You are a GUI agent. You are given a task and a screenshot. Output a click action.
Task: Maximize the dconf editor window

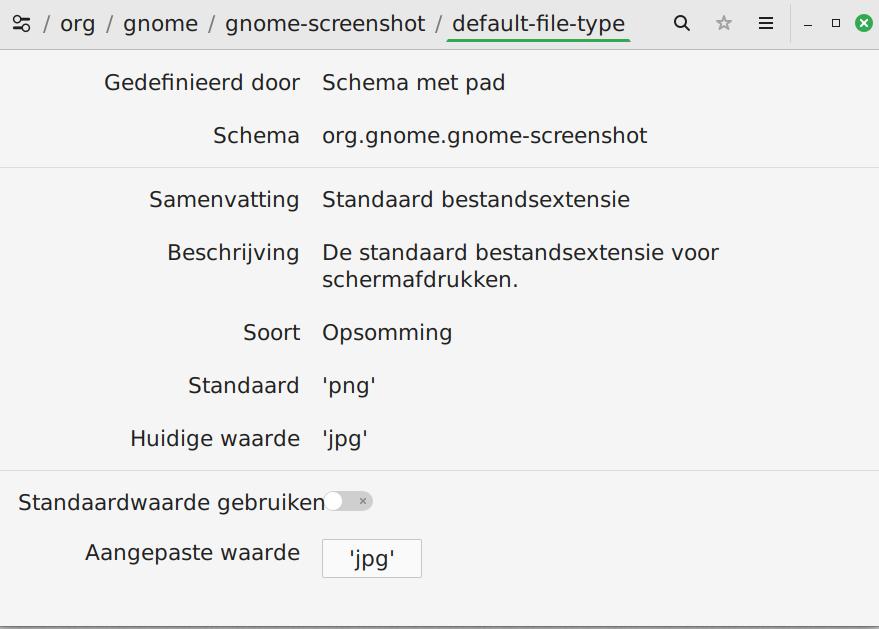click(836, 23)
